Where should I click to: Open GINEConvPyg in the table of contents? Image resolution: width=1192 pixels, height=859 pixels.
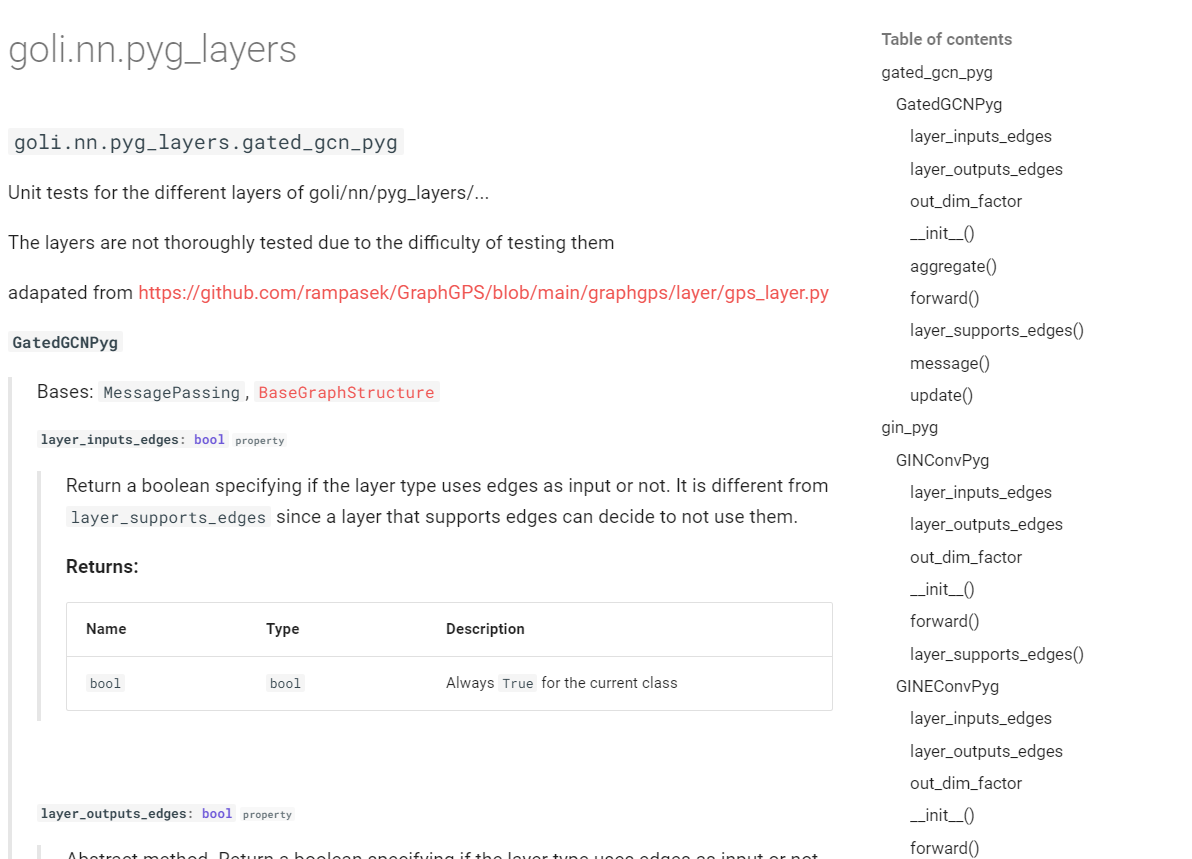point(947,686)
